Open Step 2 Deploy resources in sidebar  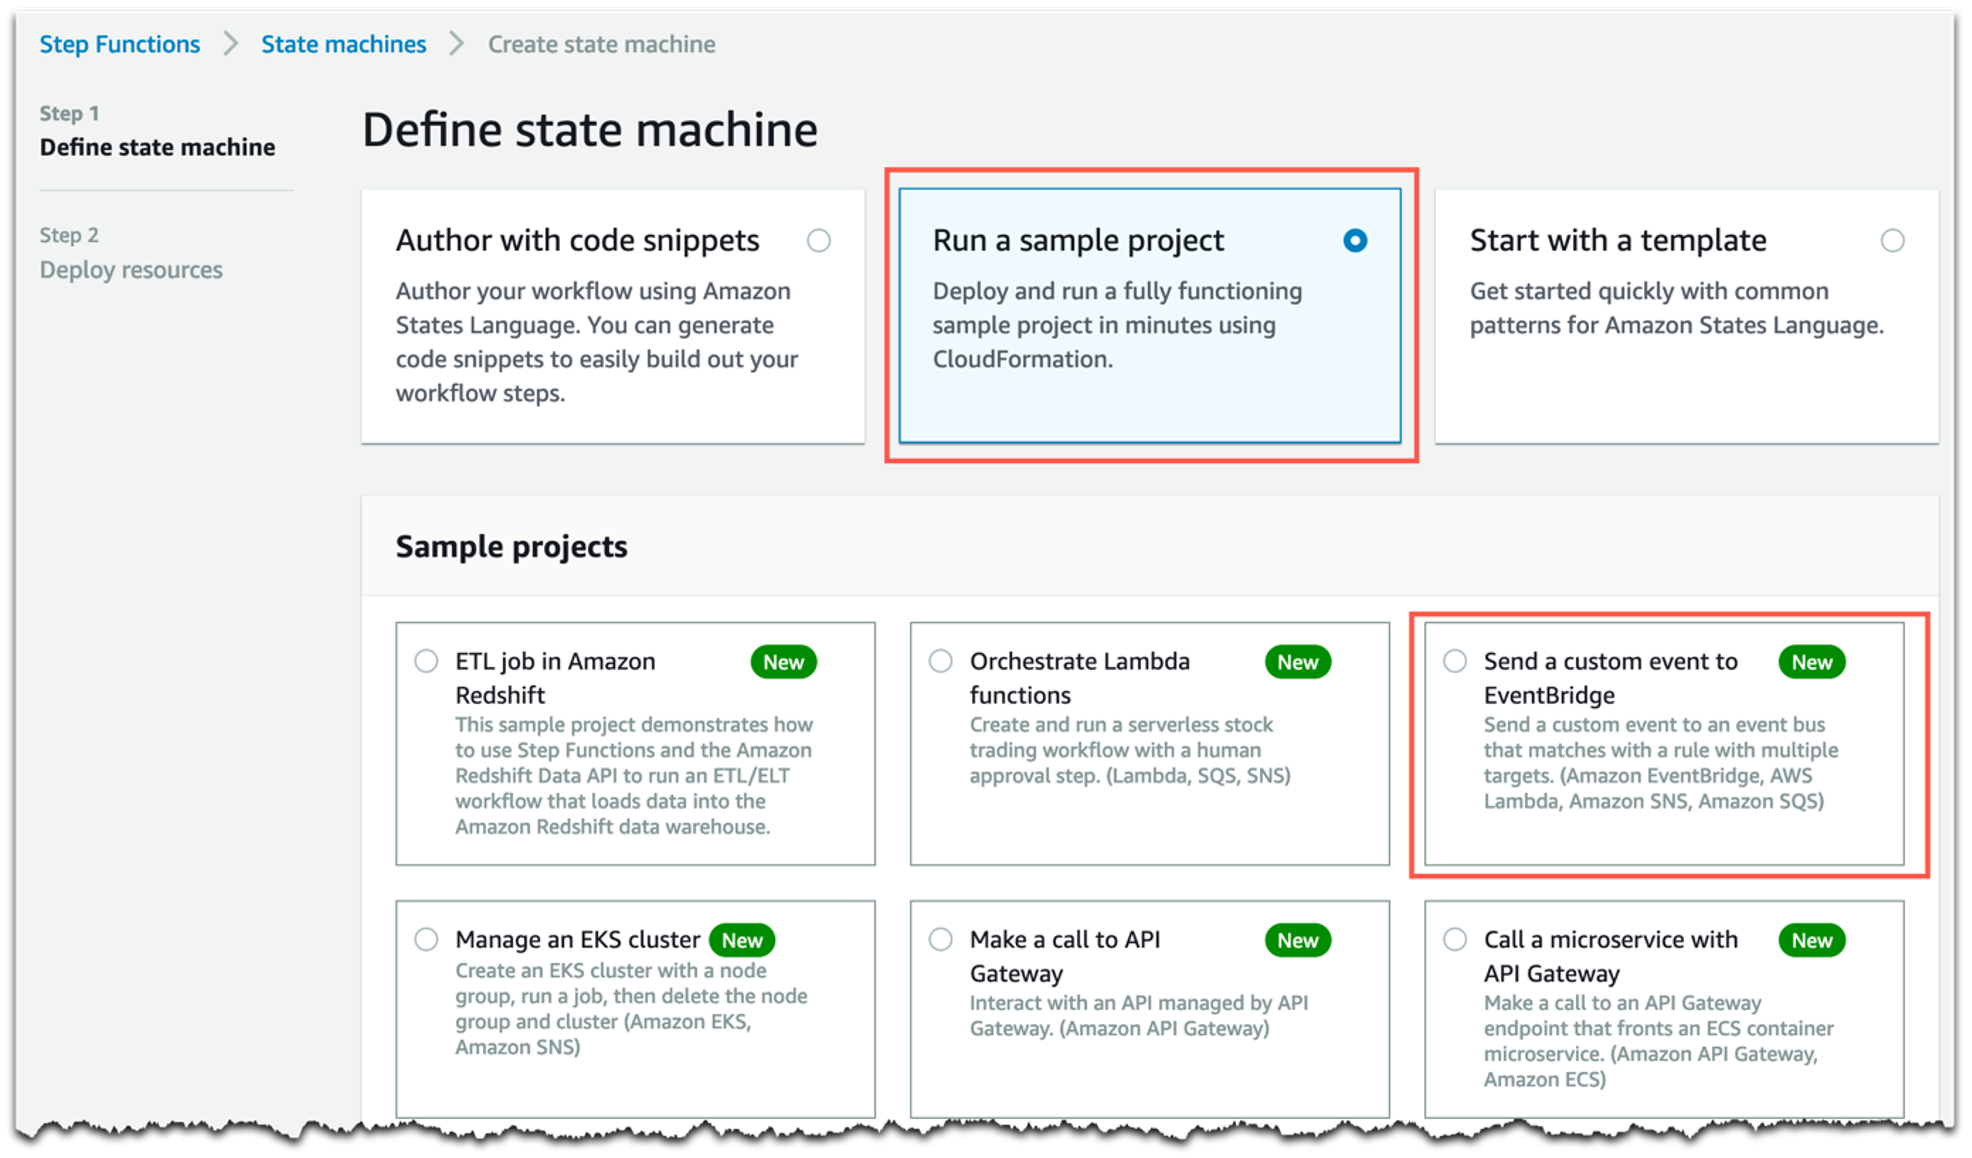[131, 270]
